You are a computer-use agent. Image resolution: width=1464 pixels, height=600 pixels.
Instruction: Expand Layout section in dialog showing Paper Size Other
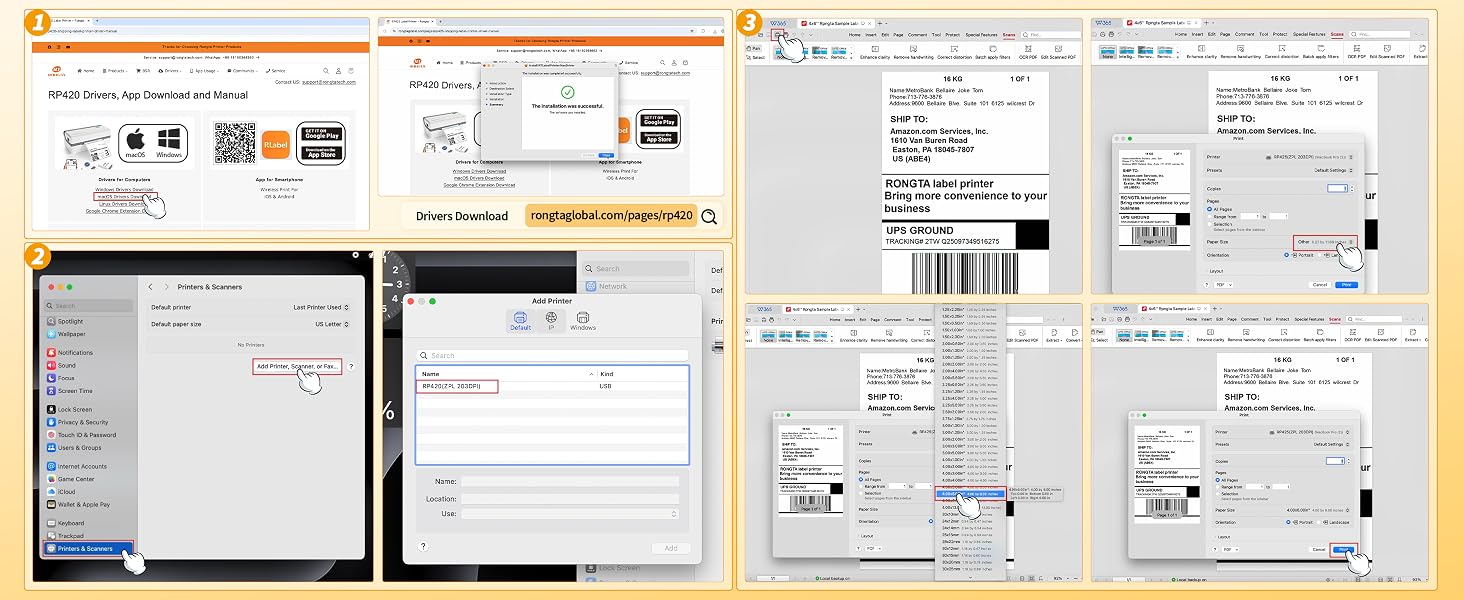(x=1216, y=270)
